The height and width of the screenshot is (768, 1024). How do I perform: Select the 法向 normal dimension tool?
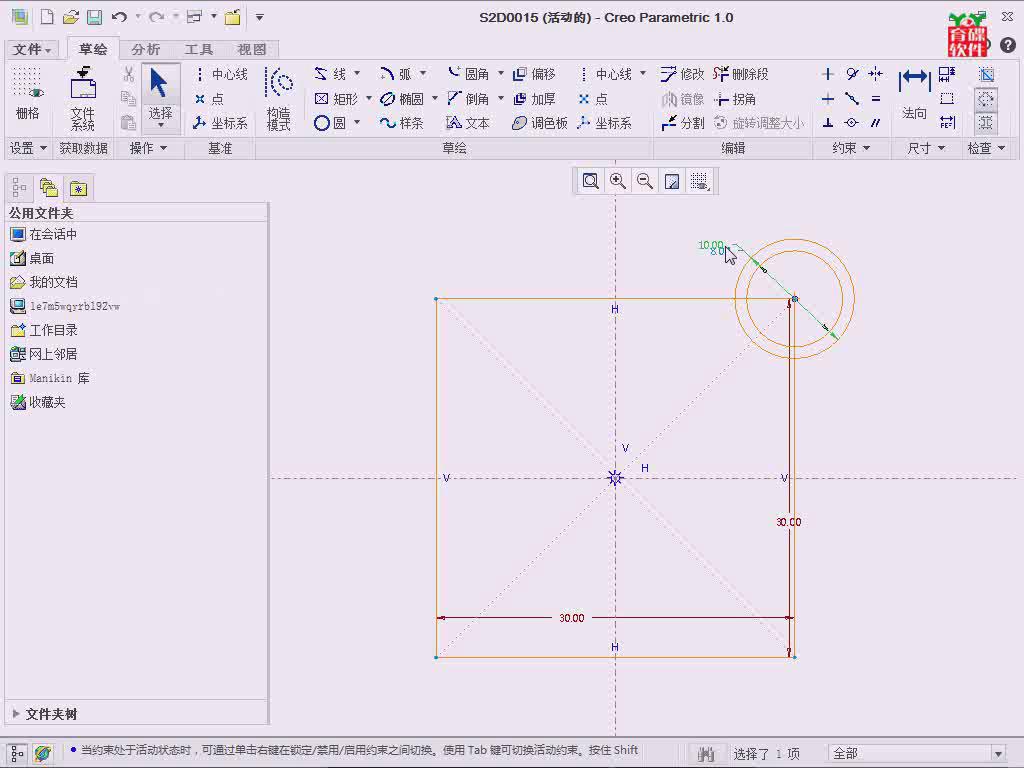[x=914, y=93]
